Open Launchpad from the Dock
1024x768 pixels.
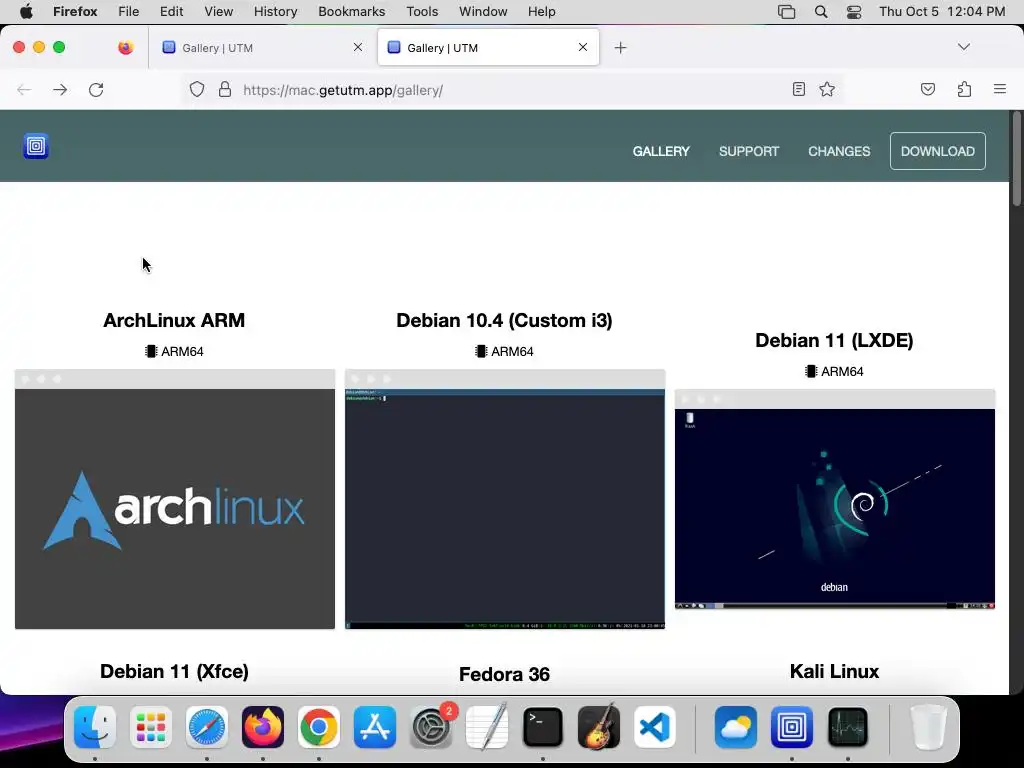pos(151,727)
